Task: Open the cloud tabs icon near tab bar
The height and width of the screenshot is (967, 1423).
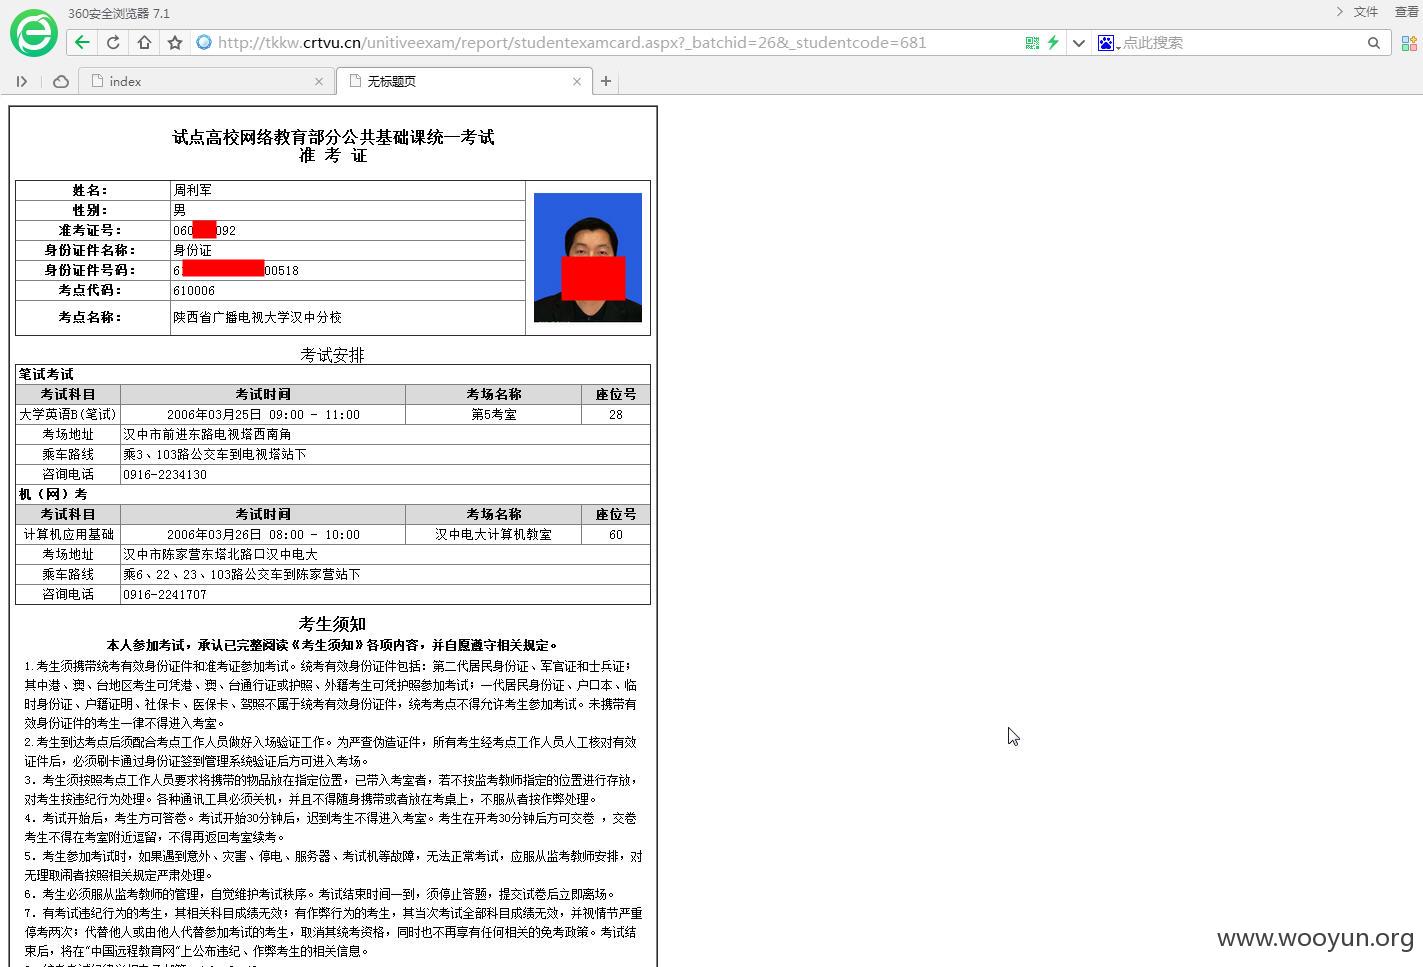Action: 61,82
